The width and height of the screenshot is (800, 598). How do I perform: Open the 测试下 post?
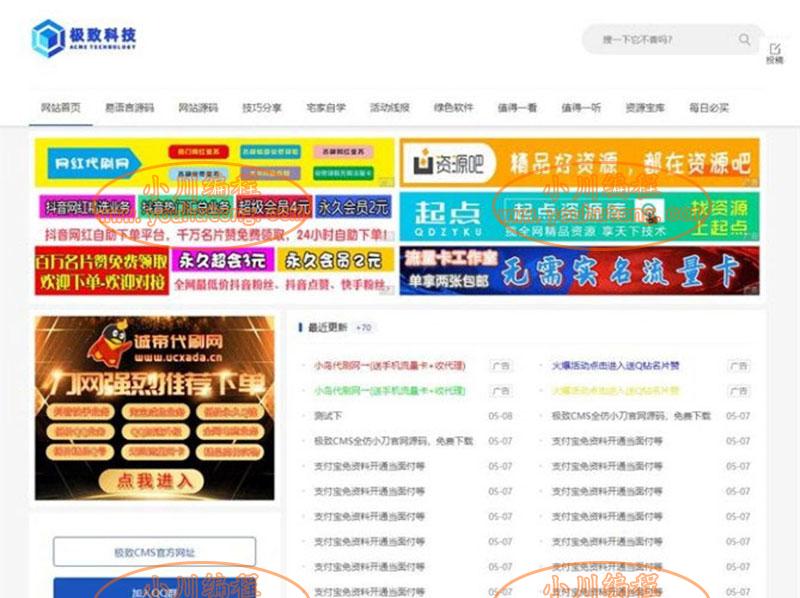pos(328,416)
